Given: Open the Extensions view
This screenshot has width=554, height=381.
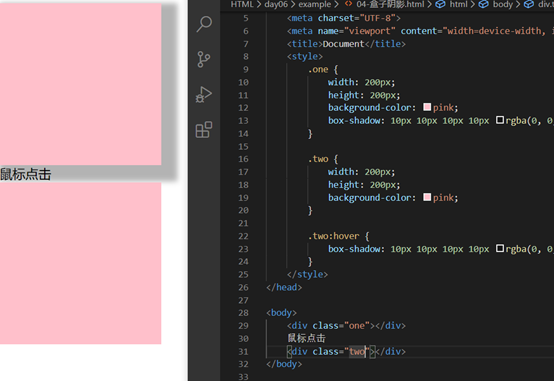Looking at the screenshot, I should coord(204,130).
